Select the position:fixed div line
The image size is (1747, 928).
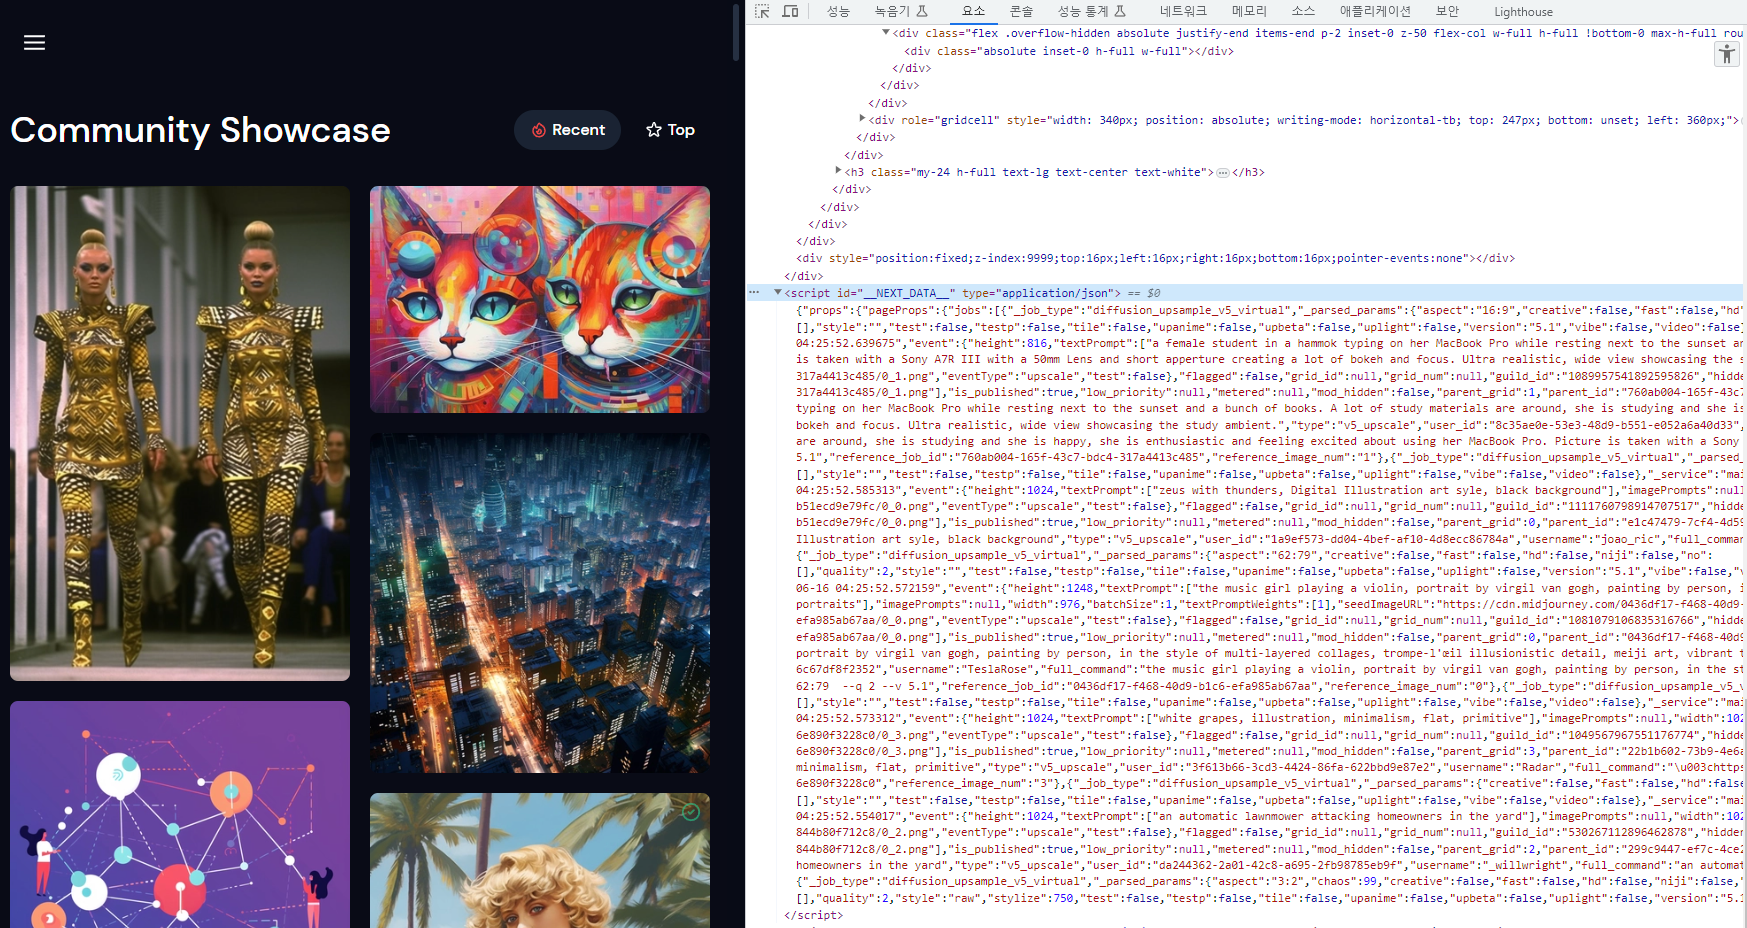tap(1155, 258)
